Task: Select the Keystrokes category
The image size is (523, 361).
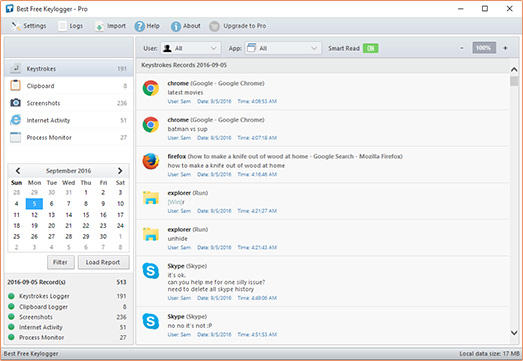Action: (x=69, y=69)
